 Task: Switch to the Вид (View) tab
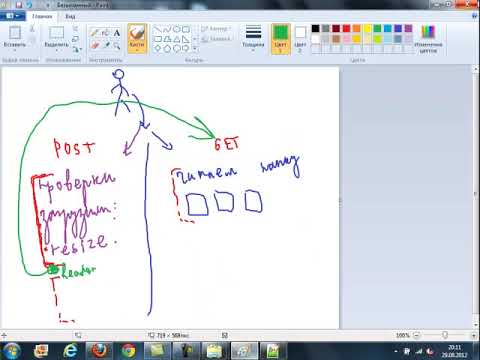coord(70,16)
